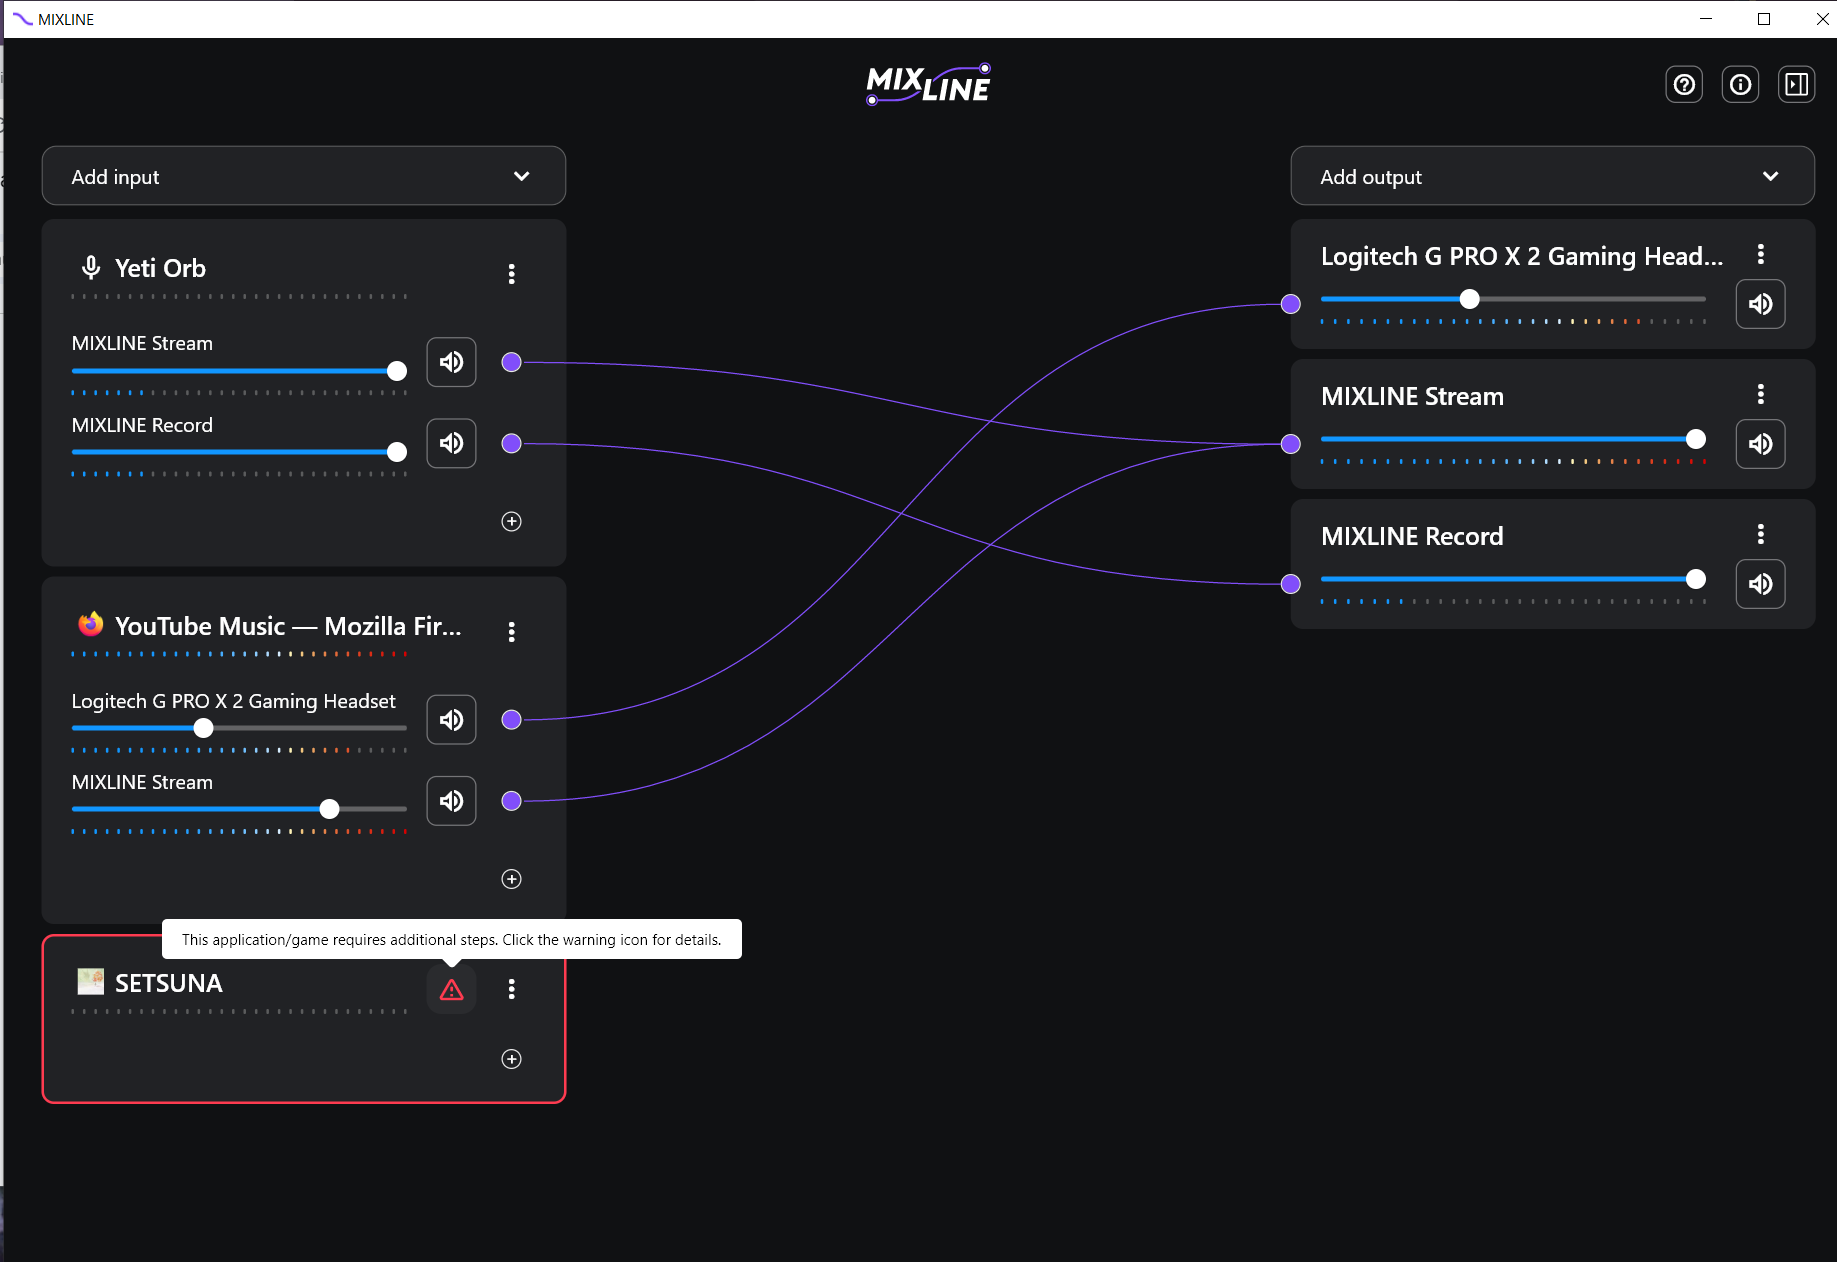Screen dimensions: 1837x1262
Task: Select the MIXLINE Record output connection node
Action: tap(1291, 584)
